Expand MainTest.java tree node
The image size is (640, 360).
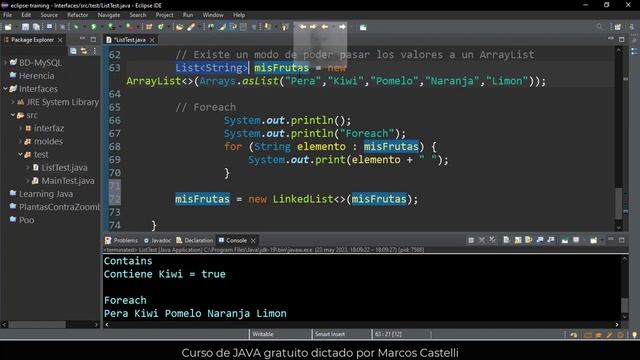tap(28, 181)
